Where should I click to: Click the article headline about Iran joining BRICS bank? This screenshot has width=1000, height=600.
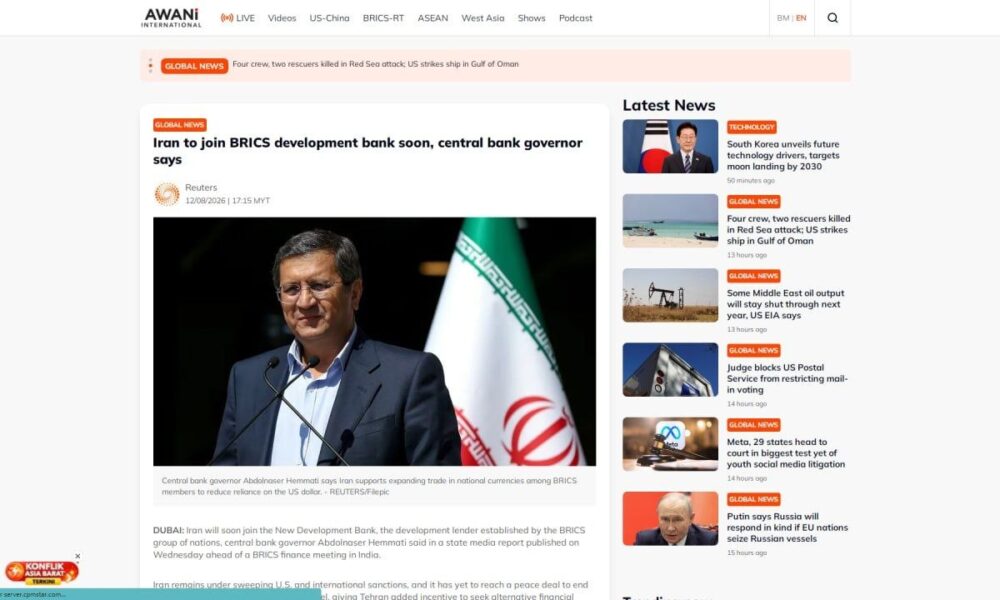pyautogui.click(x=367, y=151)
